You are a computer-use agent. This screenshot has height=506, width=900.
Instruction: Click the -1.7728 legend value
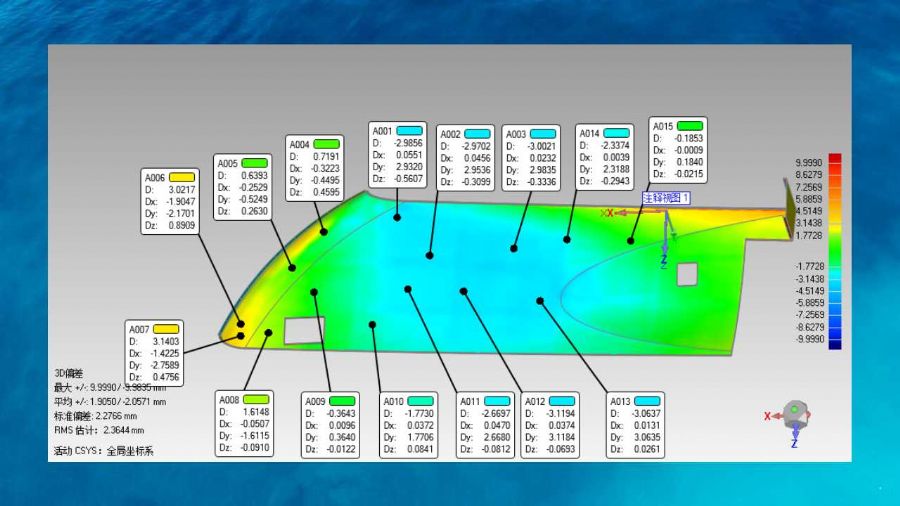(x=809, y=266)
